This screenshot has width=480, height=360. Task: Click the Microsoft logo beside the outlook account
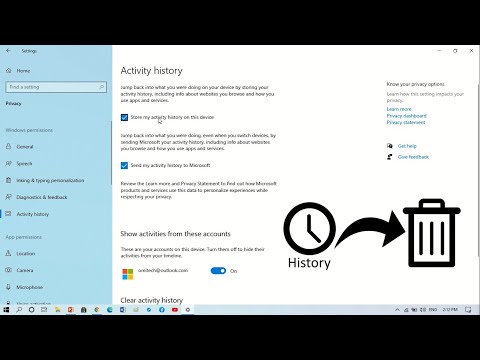(x=128, y=274)
